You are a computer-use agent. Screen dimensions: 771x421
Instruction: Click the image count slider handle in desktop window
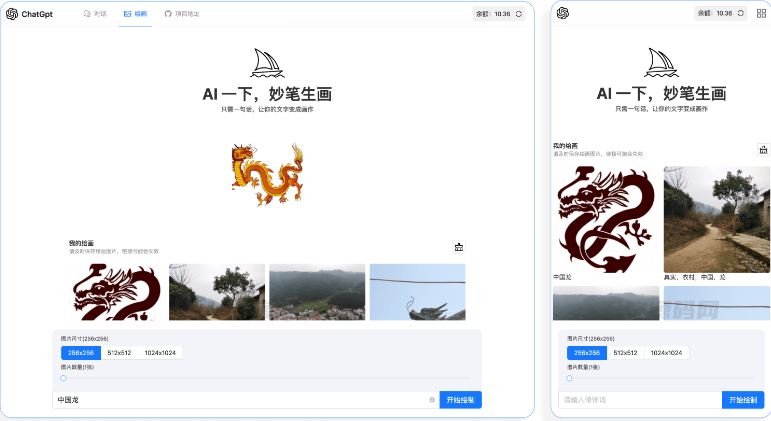(x=63, y=378)
